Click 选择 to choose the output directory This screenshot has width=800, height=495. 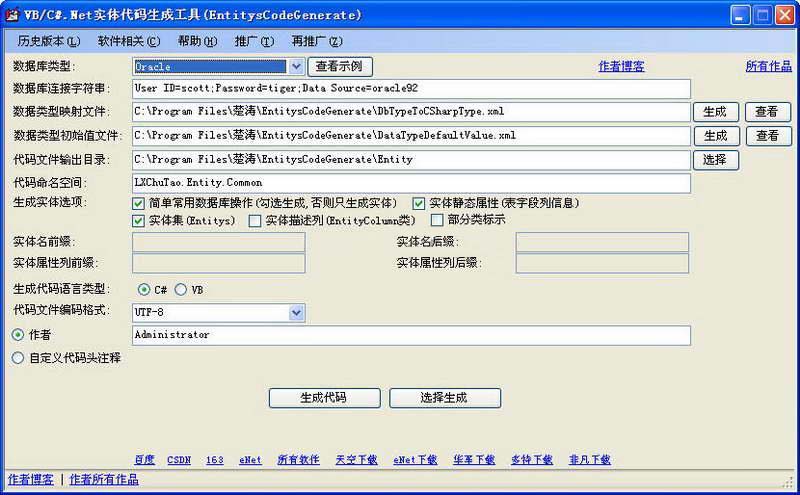click(715, 159)
